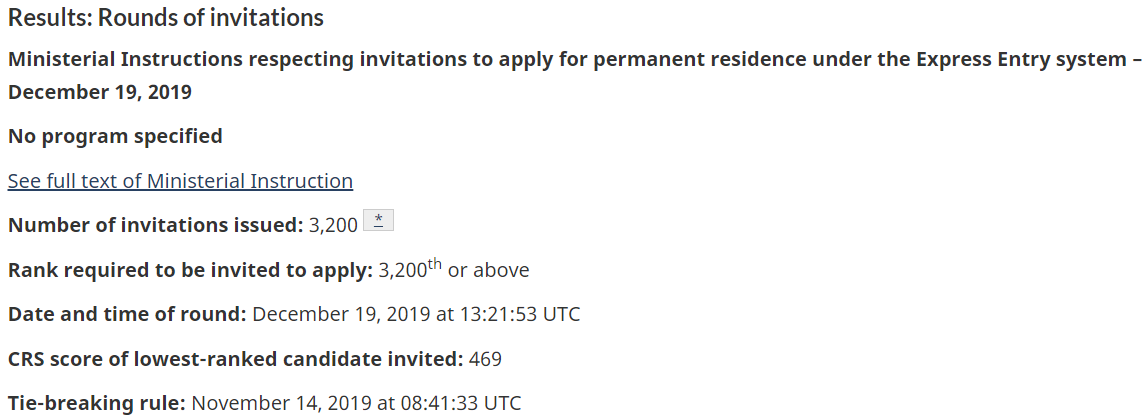
Task: Open the footnote asterisk beside invitations issued
Action: (x=378, y=223)
